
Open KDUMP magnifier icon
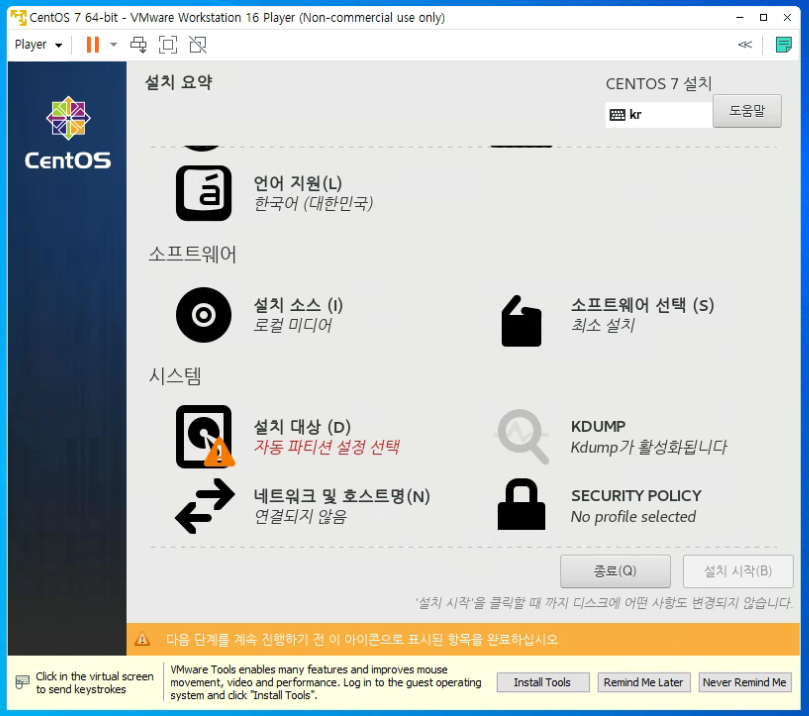point(522,436)
